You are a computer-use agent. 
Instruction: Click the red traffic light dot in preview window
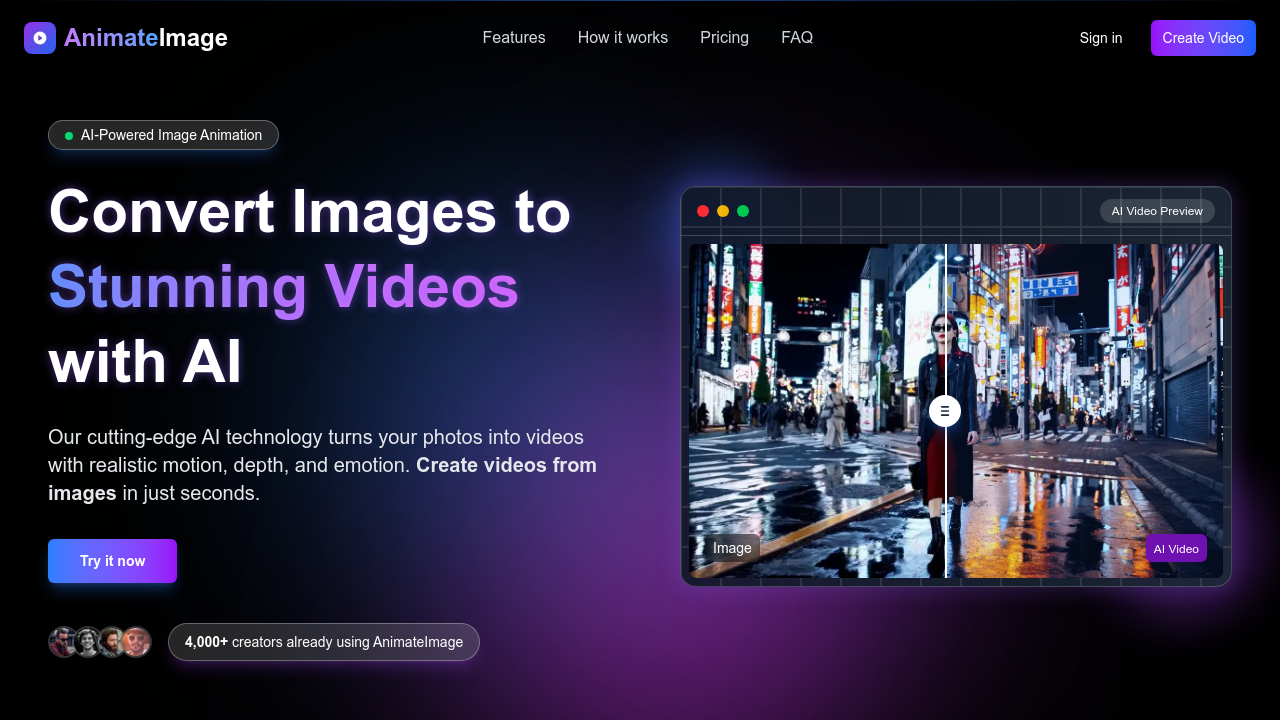coord(703,211)
